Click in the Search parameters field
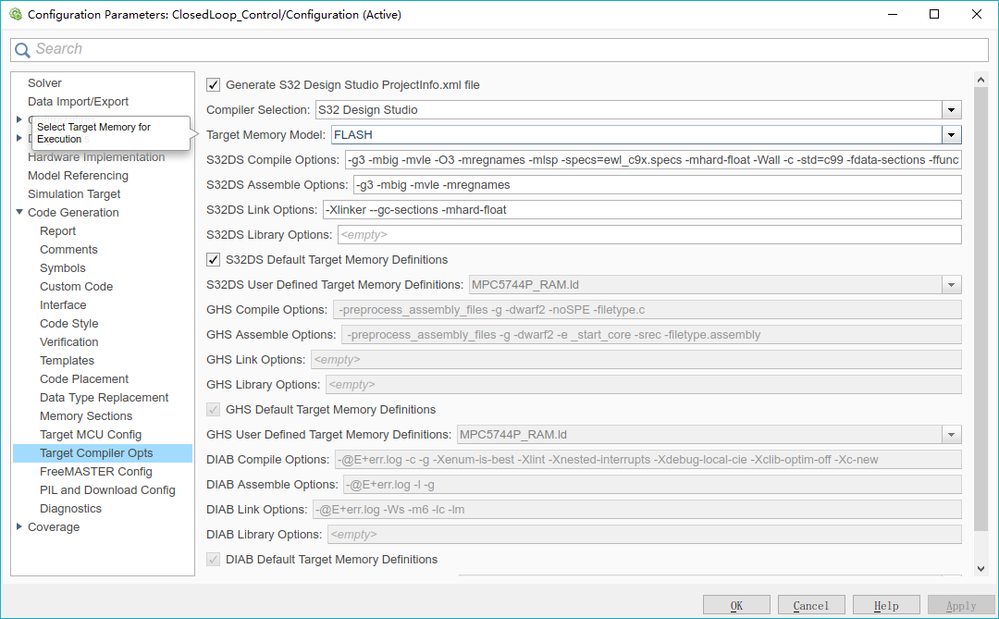999x619 pixels. point(500,50)
